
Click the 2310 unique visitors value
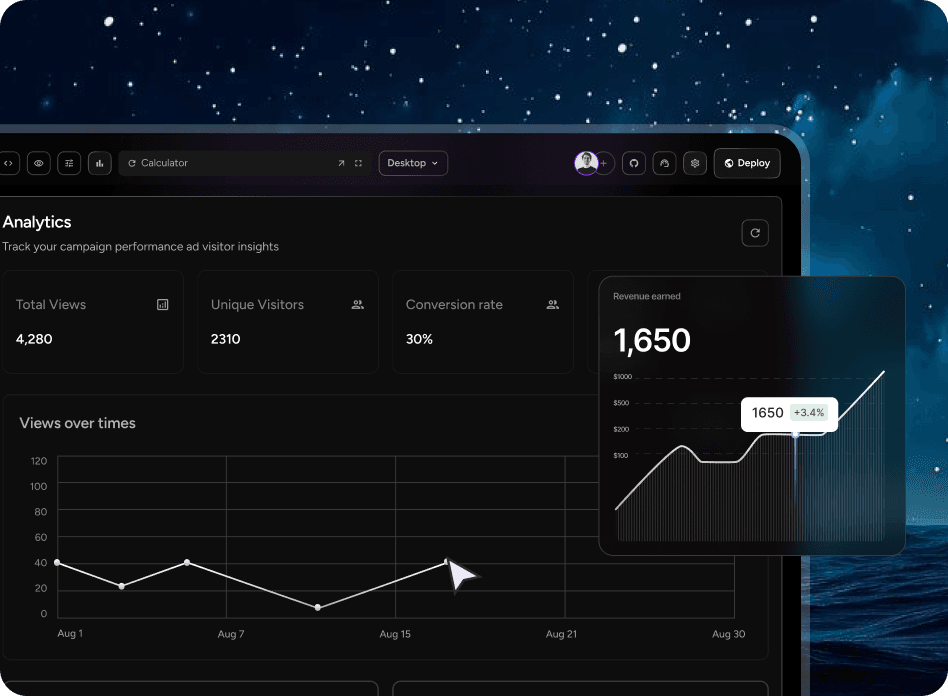pos(226,339)
